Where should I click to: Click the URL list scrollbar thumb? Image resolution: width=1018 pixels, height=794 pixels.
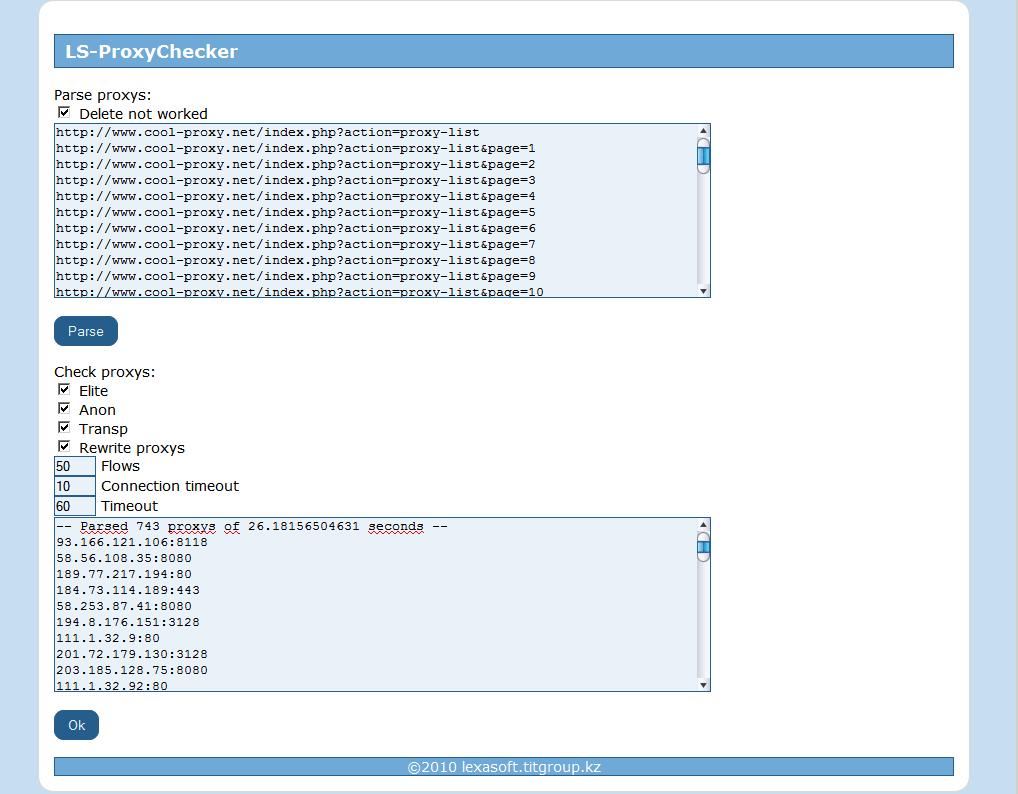[x=703, y=156]
